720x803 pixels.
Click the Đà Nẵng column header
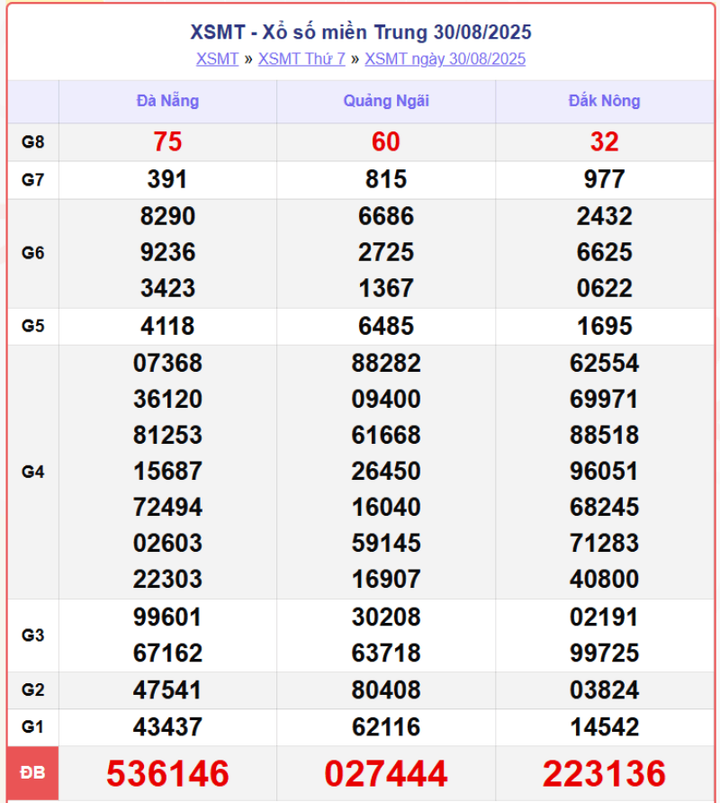pos(167,101)
